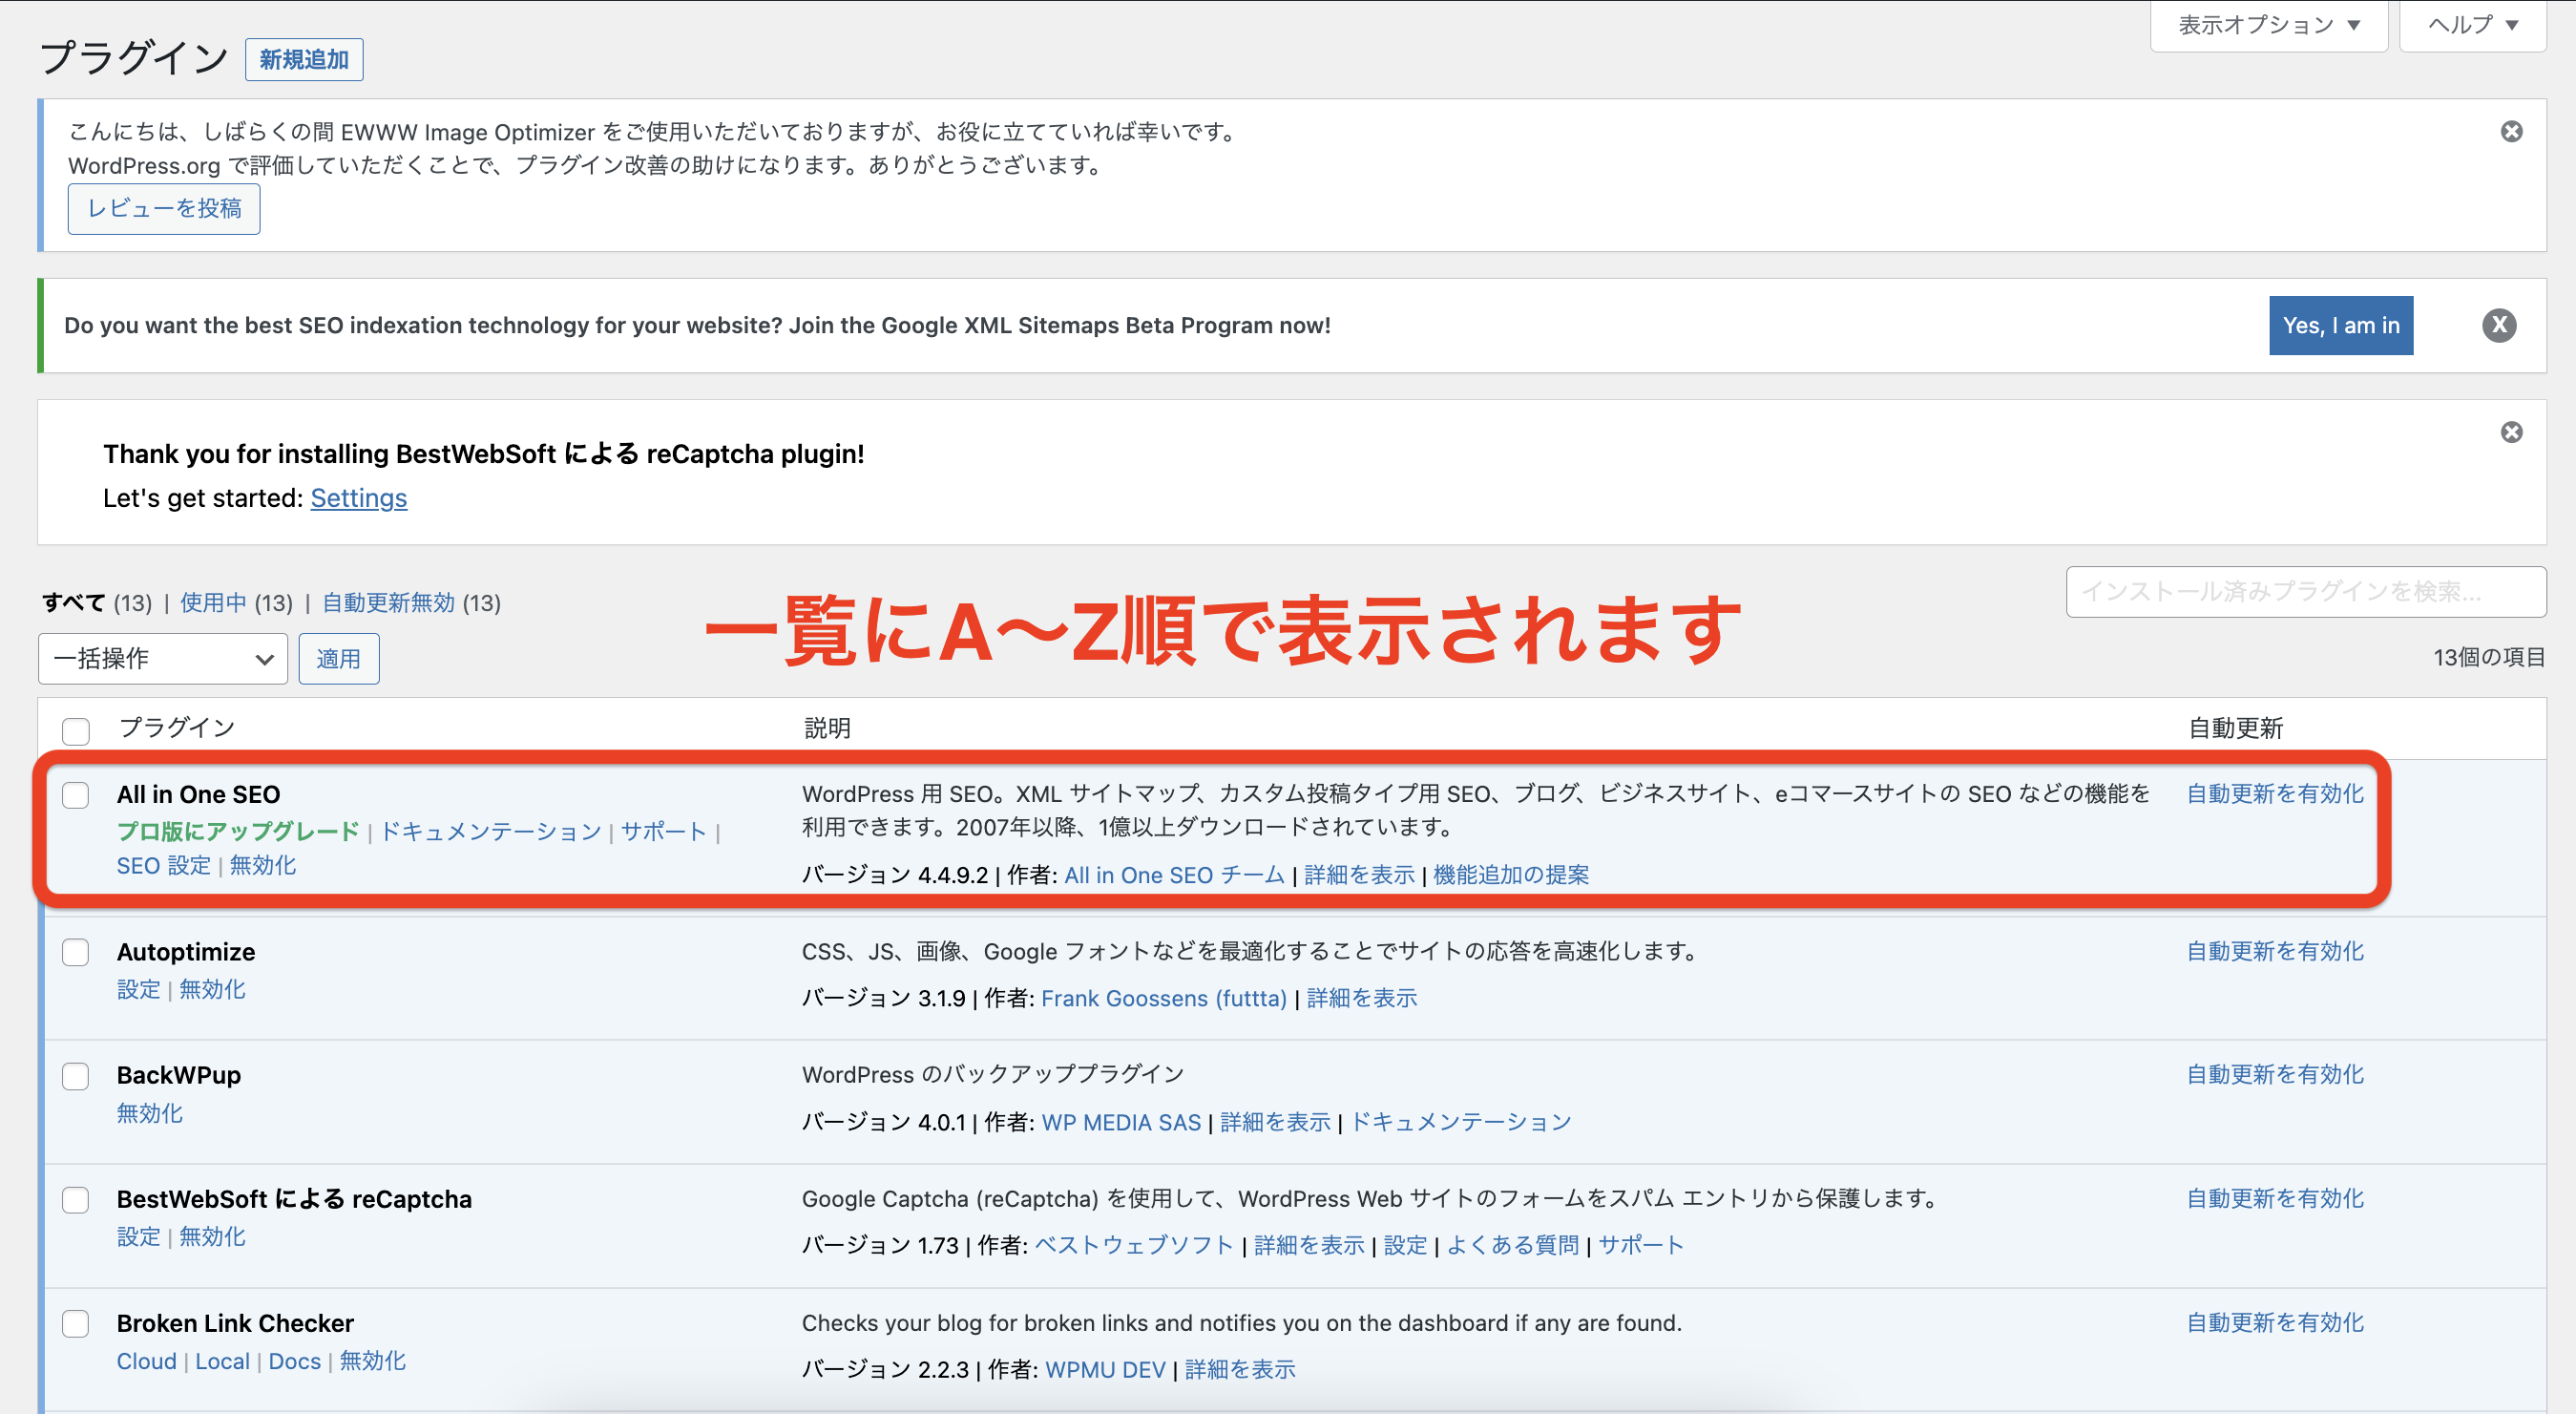Focus the installed plugins search field

point(2306,592)
